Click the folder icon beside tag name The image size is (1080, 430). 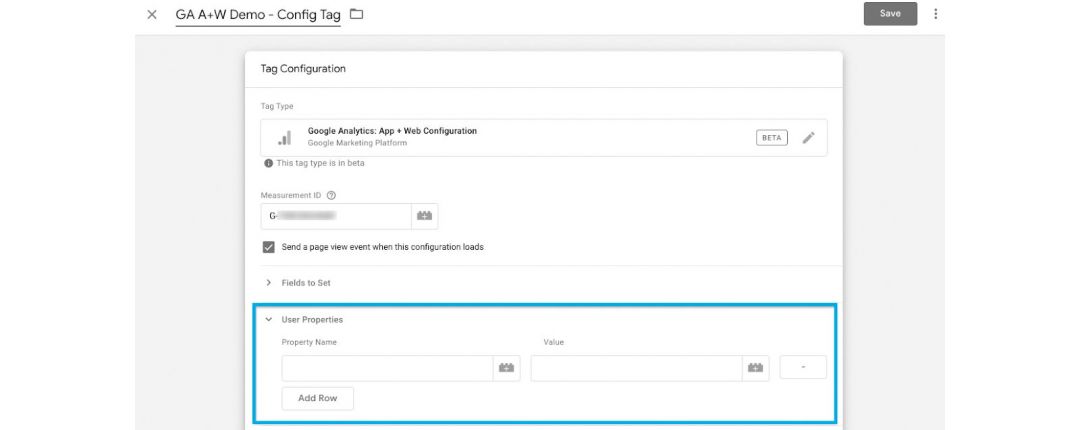point(356,14)
